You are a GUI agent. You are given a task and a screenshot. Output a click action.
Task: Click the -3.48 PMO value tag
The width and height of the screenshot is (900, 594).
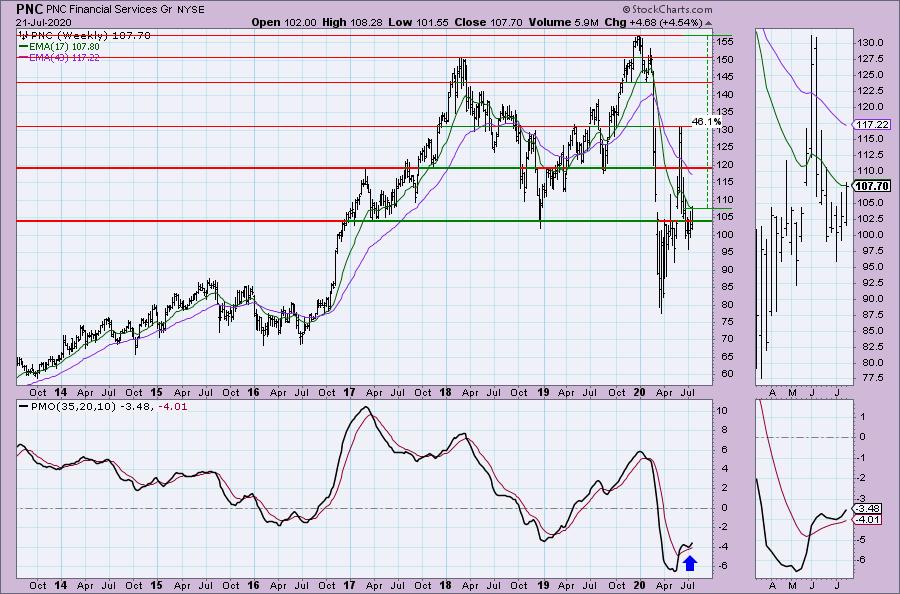pyautogui.click(x=867, y=508)
